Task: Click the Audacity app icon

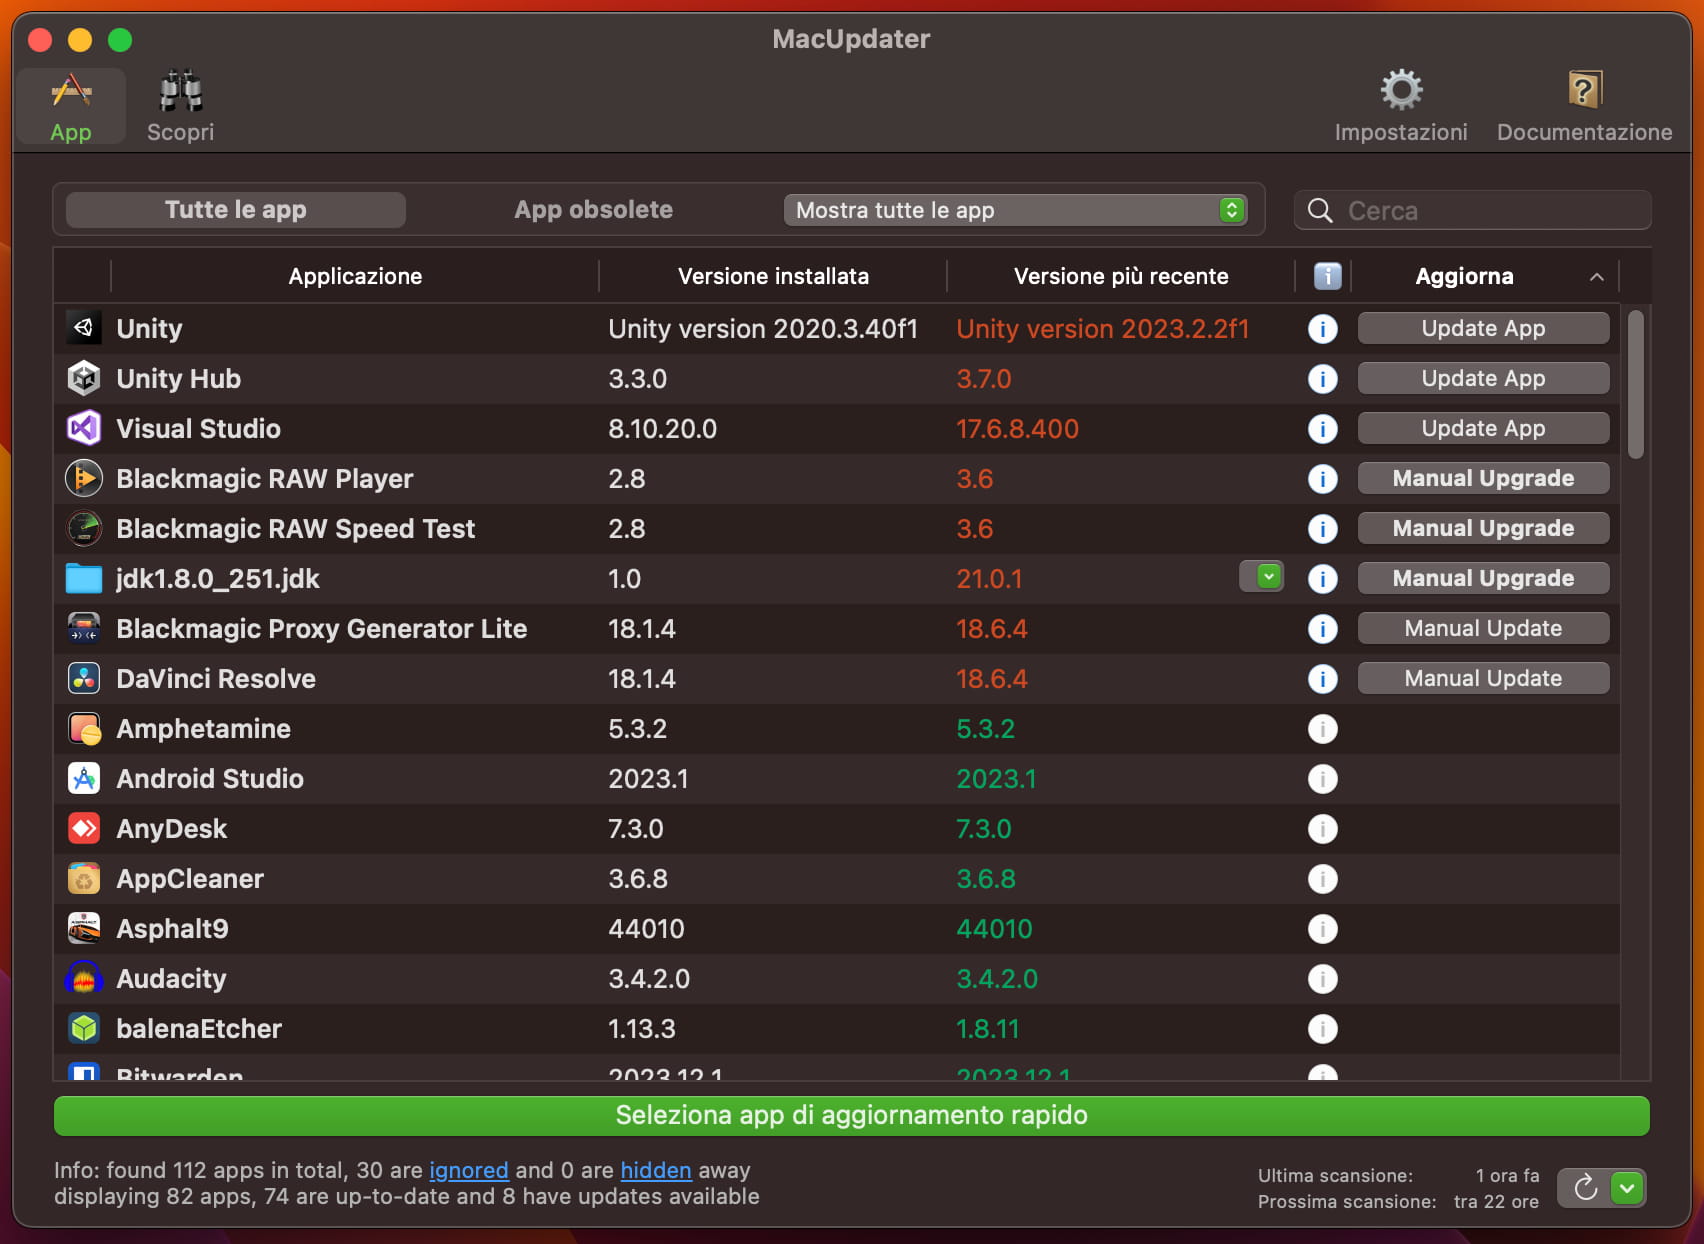Action: tap(84, 978)
